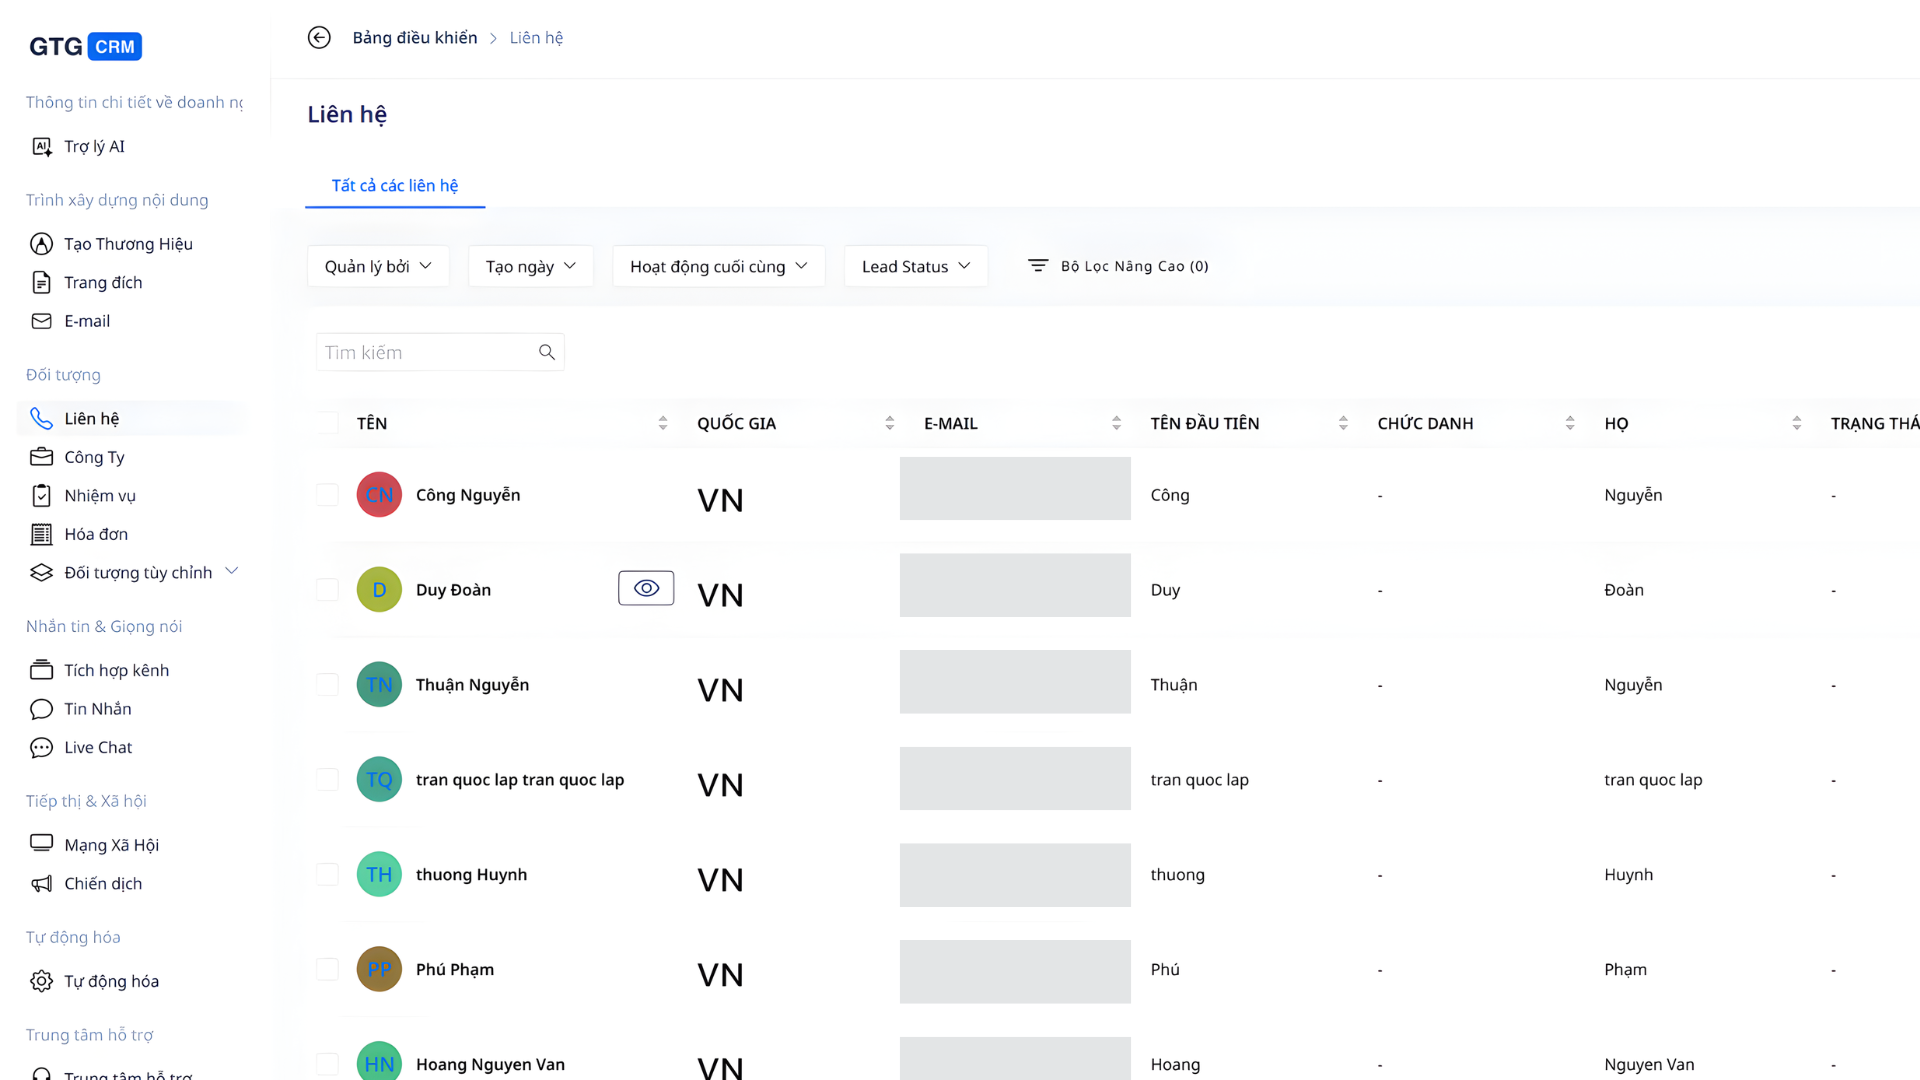Open the Tự động hóa gear icon

[41, 981]
